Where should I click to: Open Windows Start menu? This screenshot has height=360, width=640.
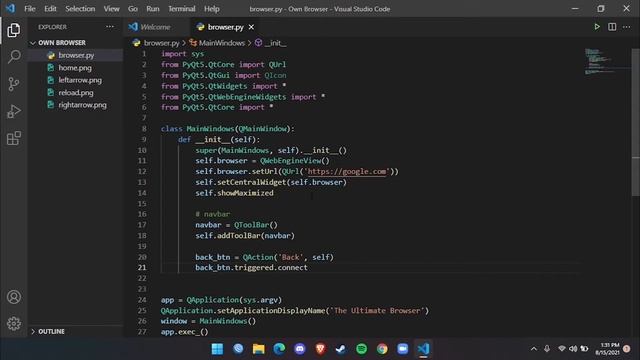217,349
